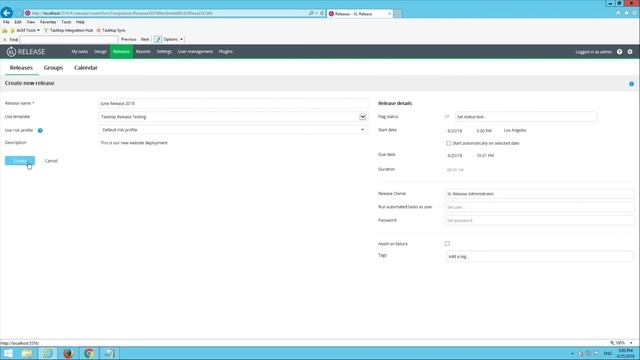Open browser Favorites menu

point(48,22)
